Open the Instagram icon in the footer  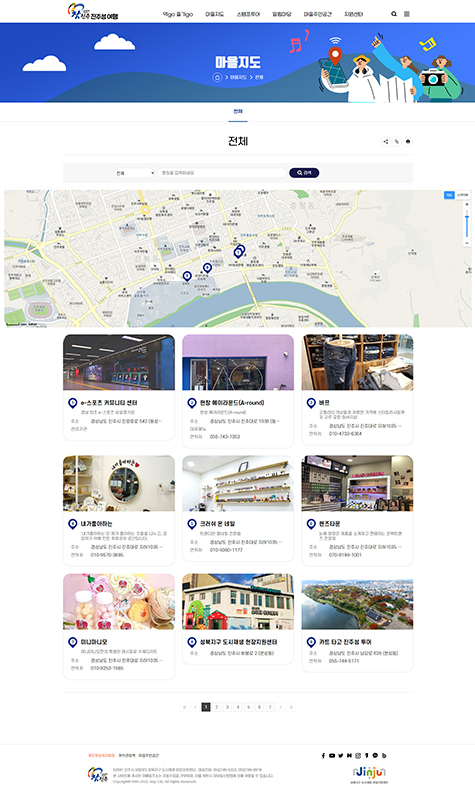(x=358, y=756)
